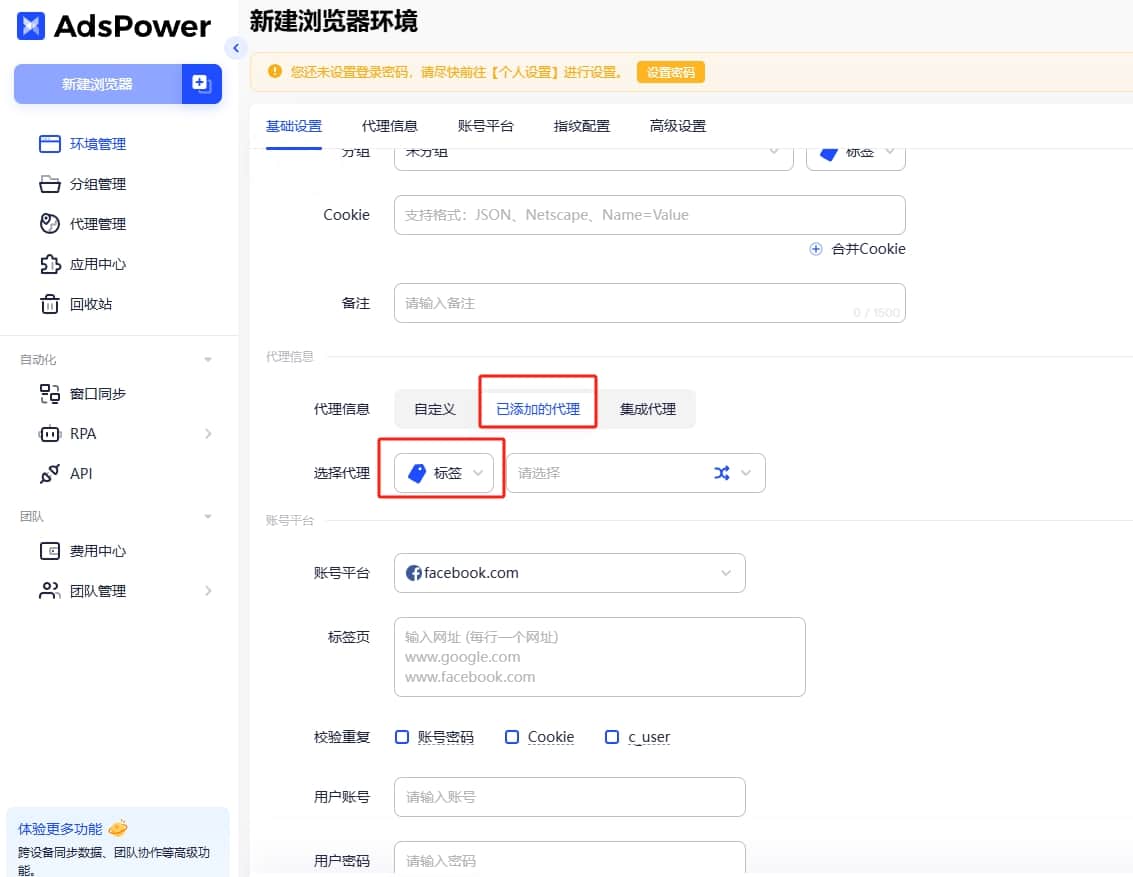Click the orange warning icon in banner
Viewport: 1133px width, 877px height.
point(275,72)
